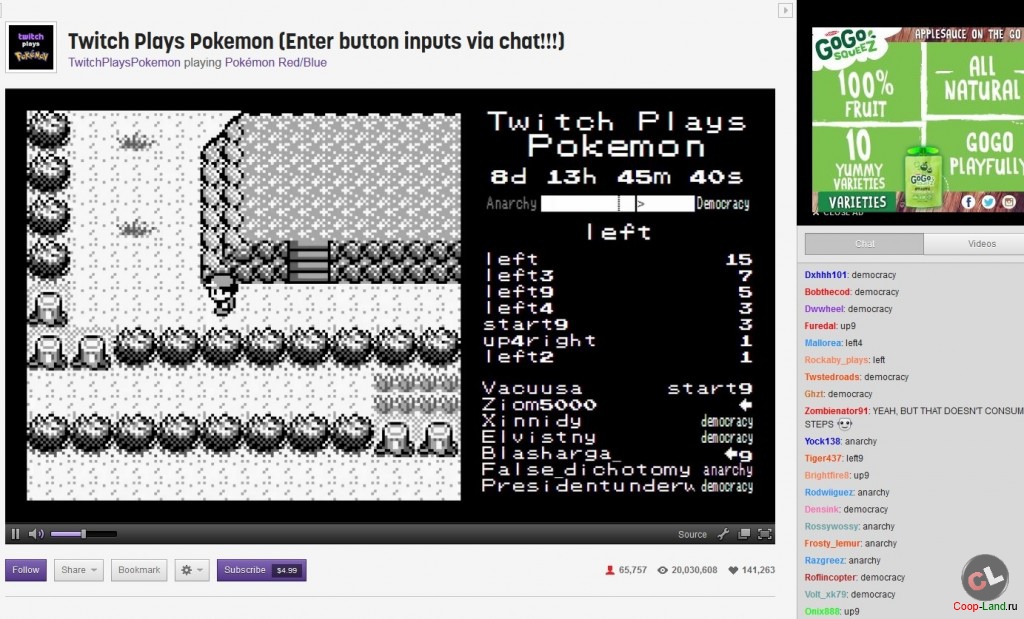1024x619 pixels.
Task: Select the Source quality option
Action: [x=692, y=534]
